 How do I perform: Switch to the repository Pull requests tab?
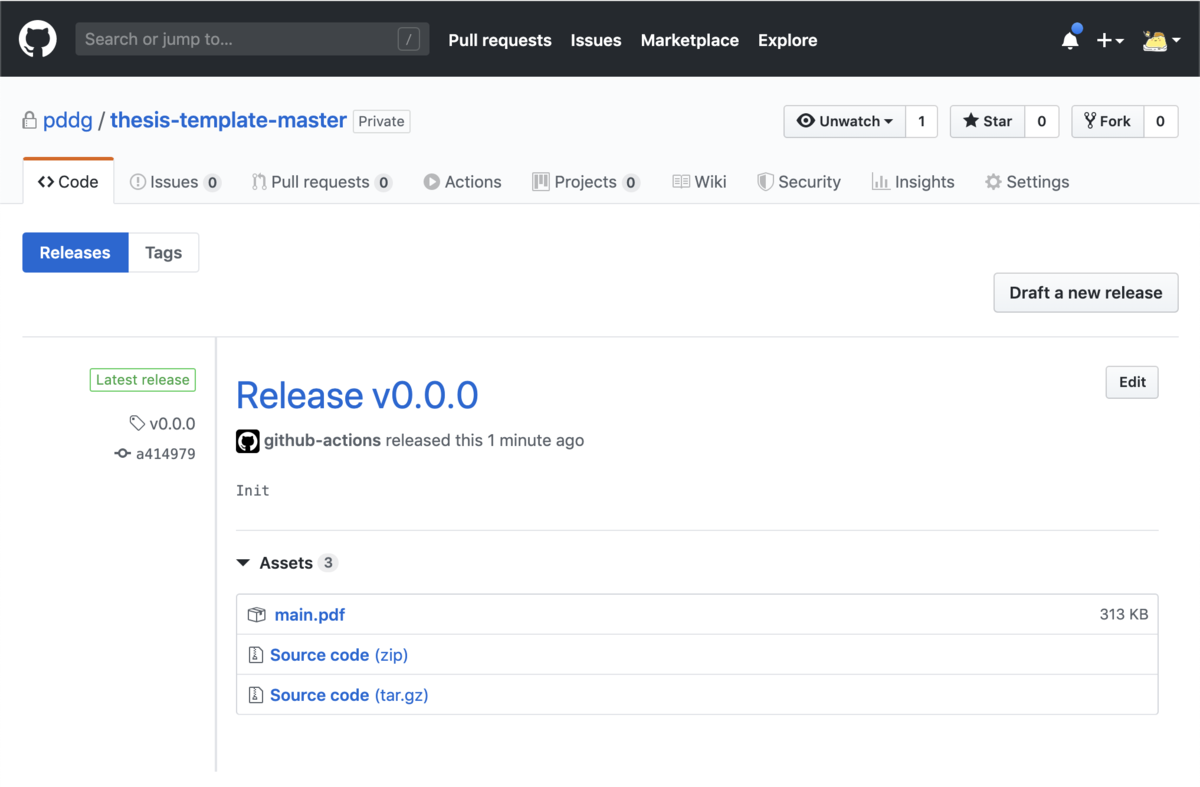click(320, 181)
